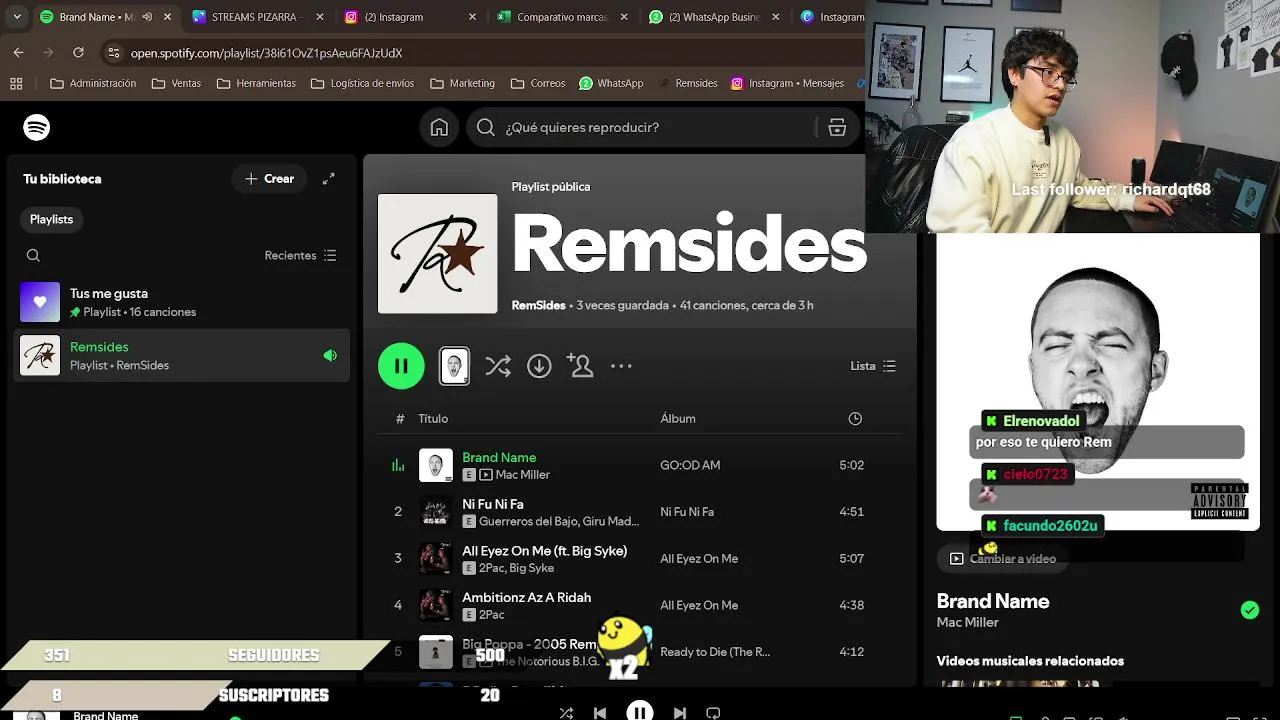Open the Spotify logo home link

pyautogui.click(x=37, y=127)
